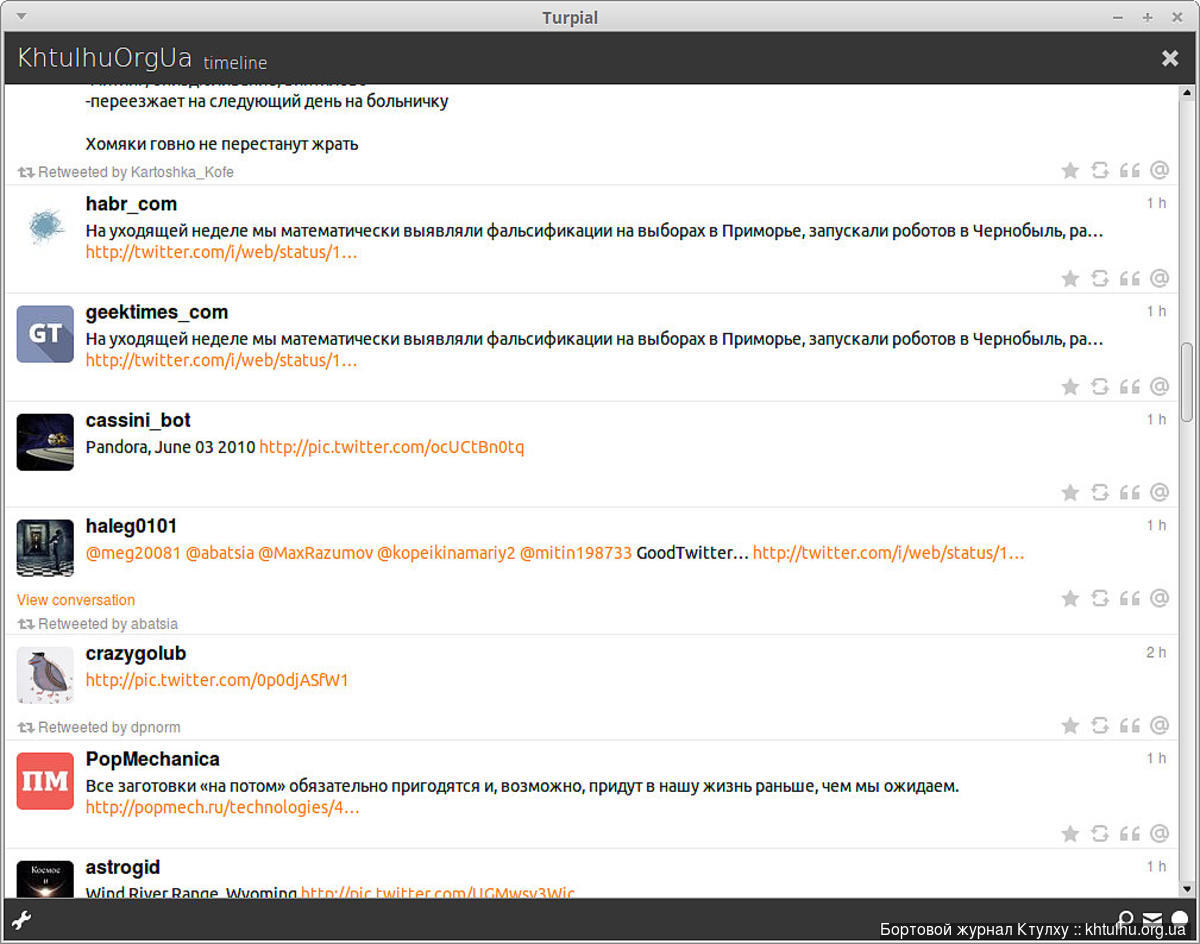The image size is (1200, 944).
Task: Open the @MaxRazumov mention
Action: point(316,553)
